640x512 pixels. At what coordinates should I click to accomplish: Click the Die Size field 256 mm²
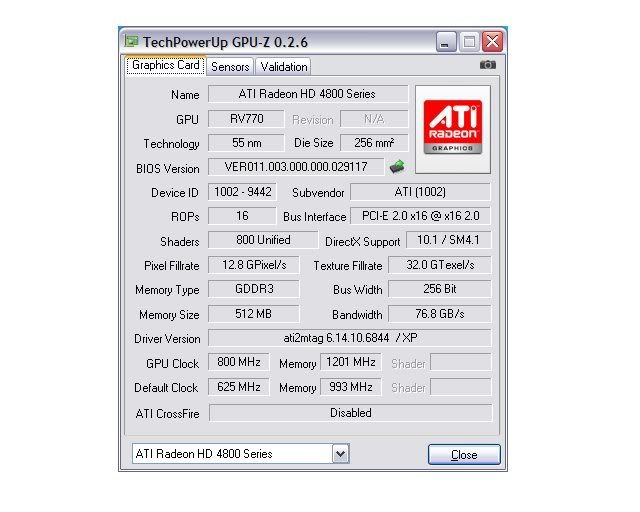(374, 143)
